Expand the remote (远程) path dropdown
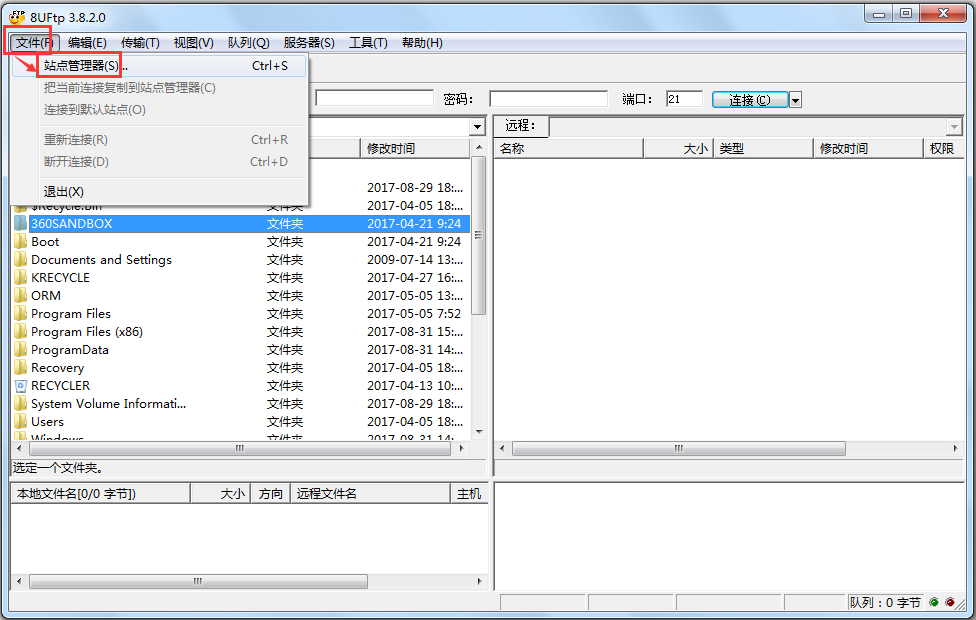 click(x=954, y=127)
